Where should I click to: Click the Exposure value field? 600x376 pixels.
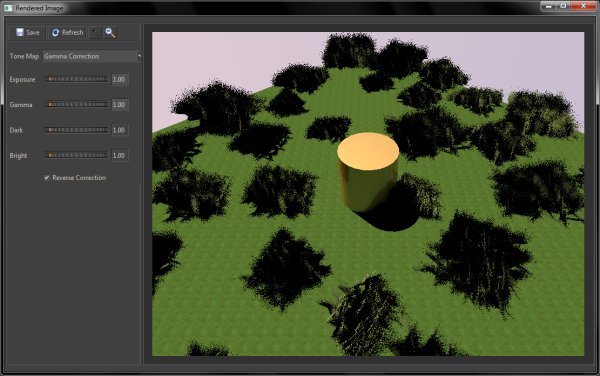119,80
